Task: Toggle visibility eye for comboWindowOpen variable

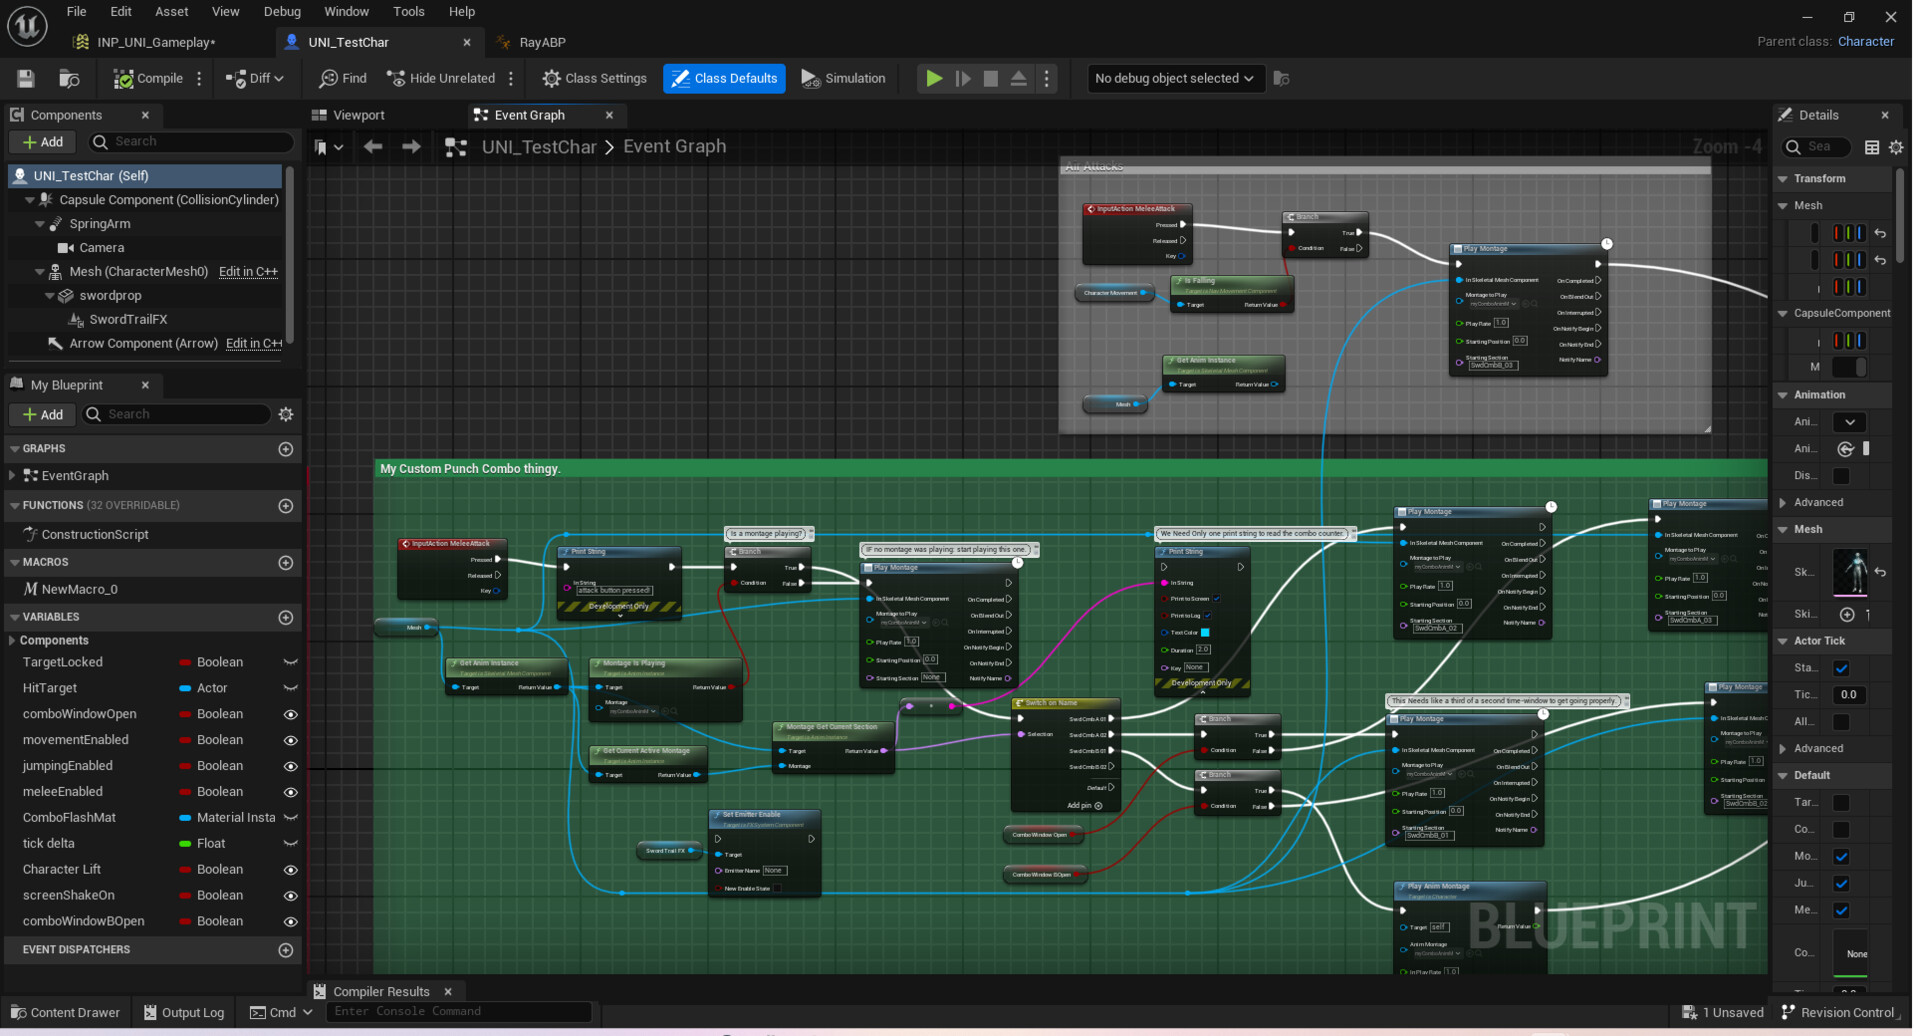Action: point(290,714)
